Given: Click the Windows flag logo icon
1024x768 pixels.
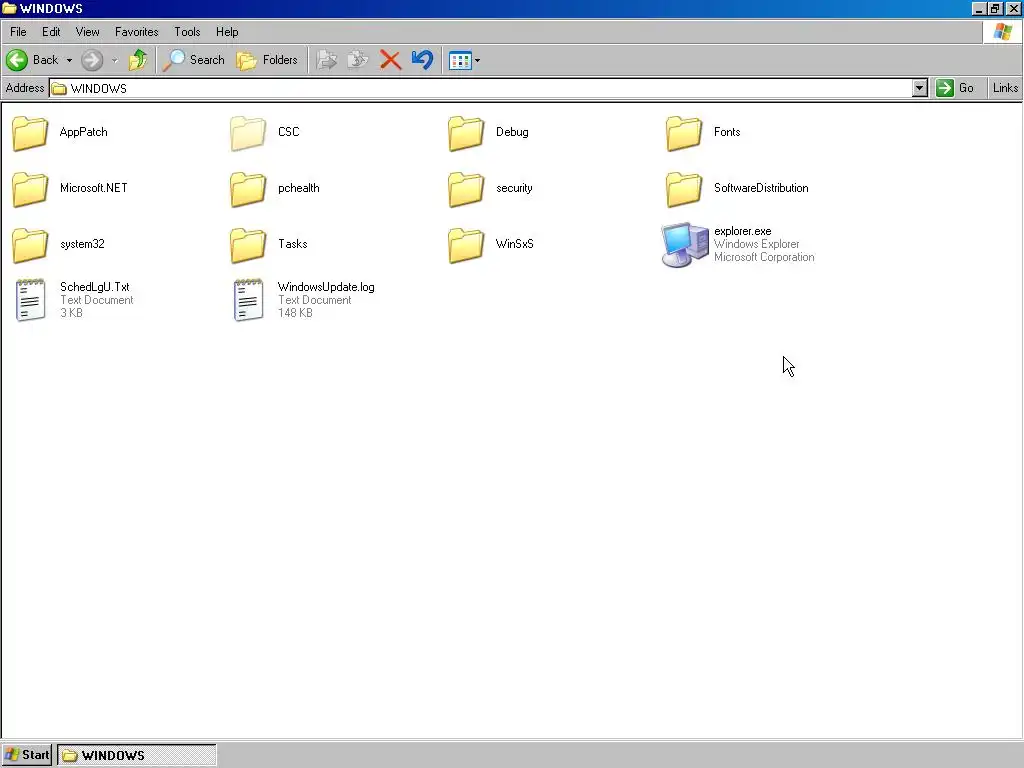Looking at the screenshot, I should [x=1002, y=31].
